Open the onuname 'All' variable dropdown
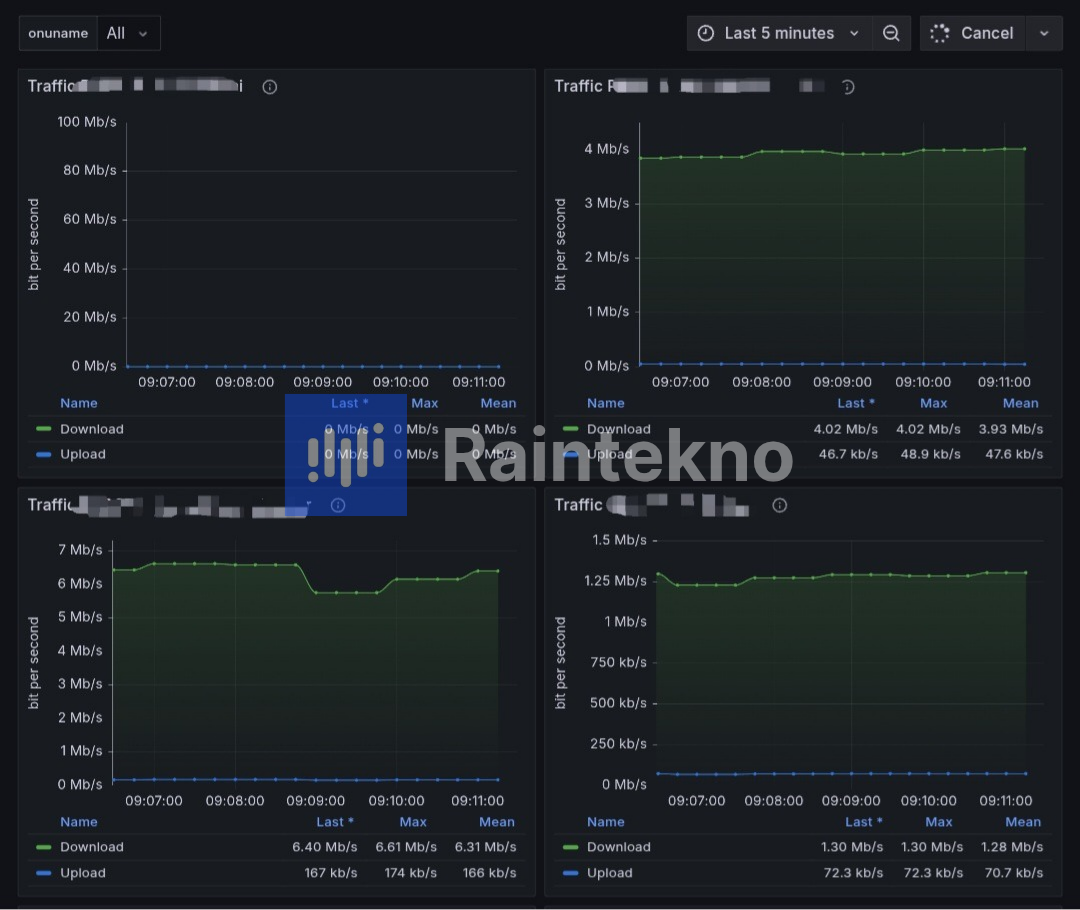 pos(127,33)
